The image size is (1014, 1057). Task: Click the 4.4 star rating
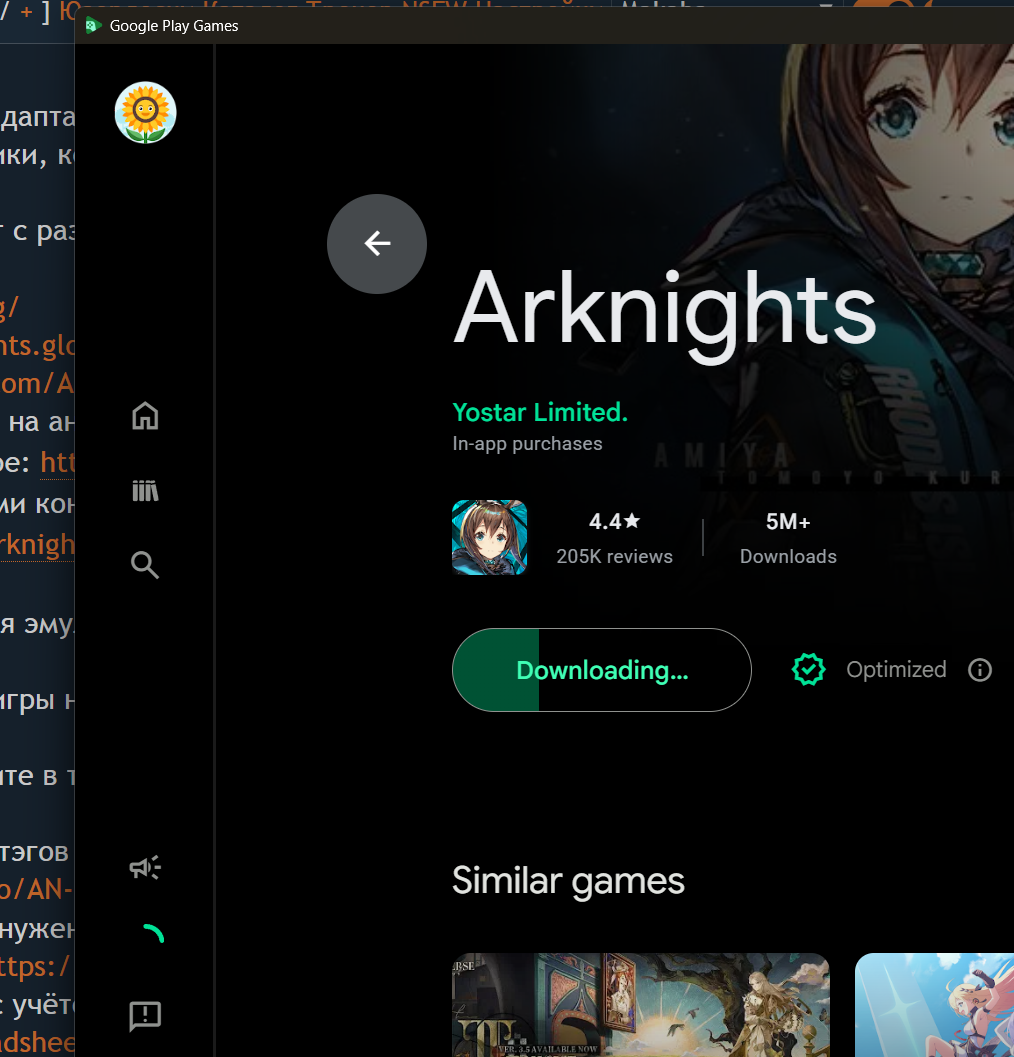pos(614,521)
